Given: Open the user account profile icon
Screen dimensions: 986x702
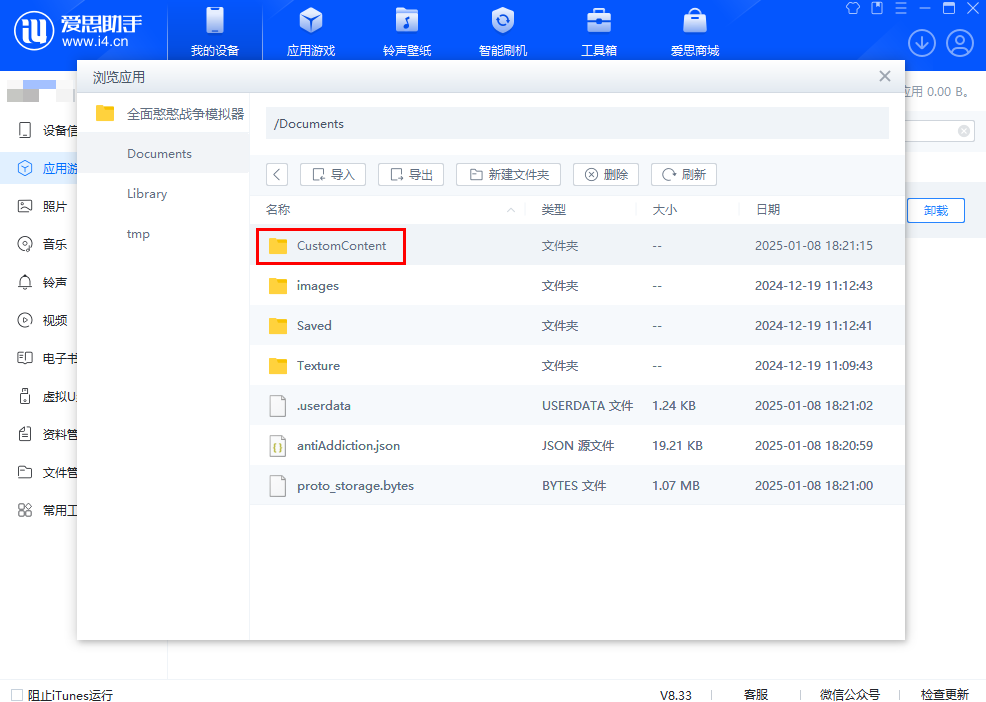Looking at the screenshot, I should [x=959, y=43].
